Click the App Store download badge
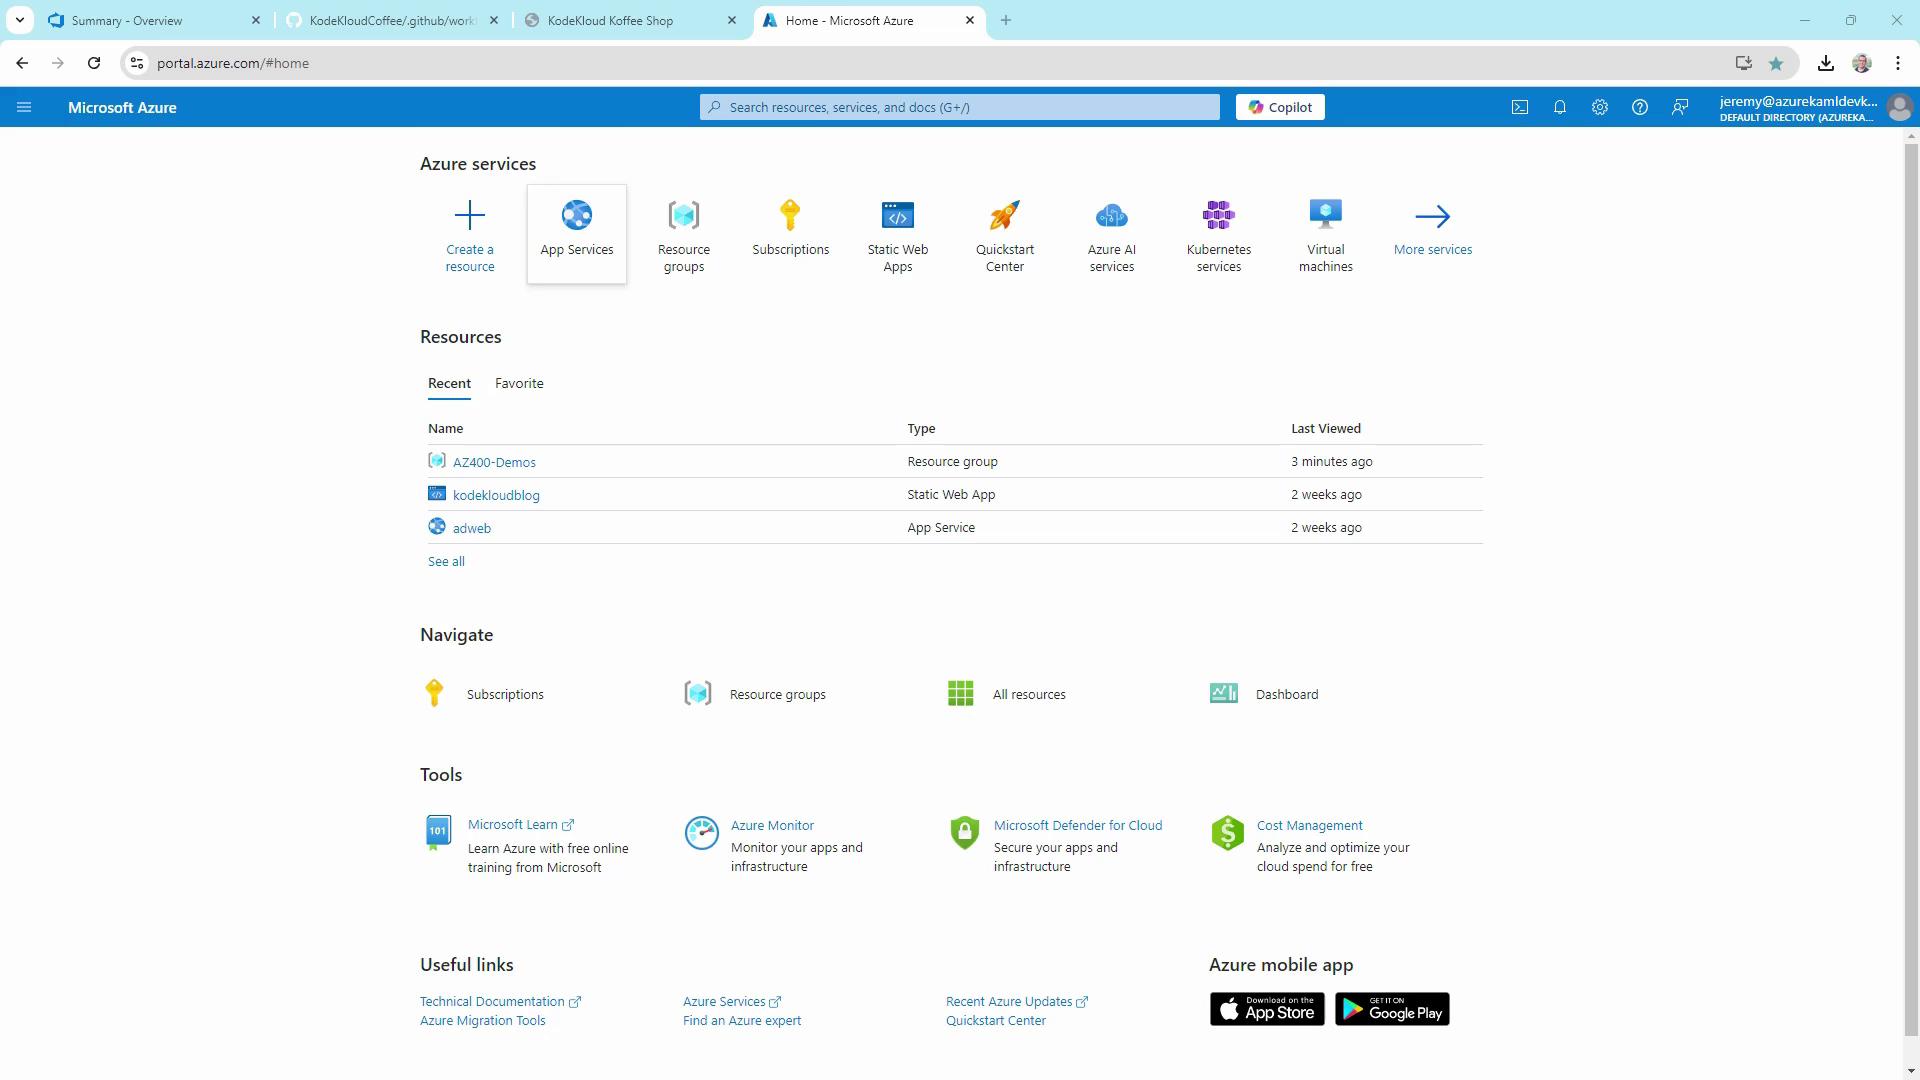 click(x=1267, y=1009)
